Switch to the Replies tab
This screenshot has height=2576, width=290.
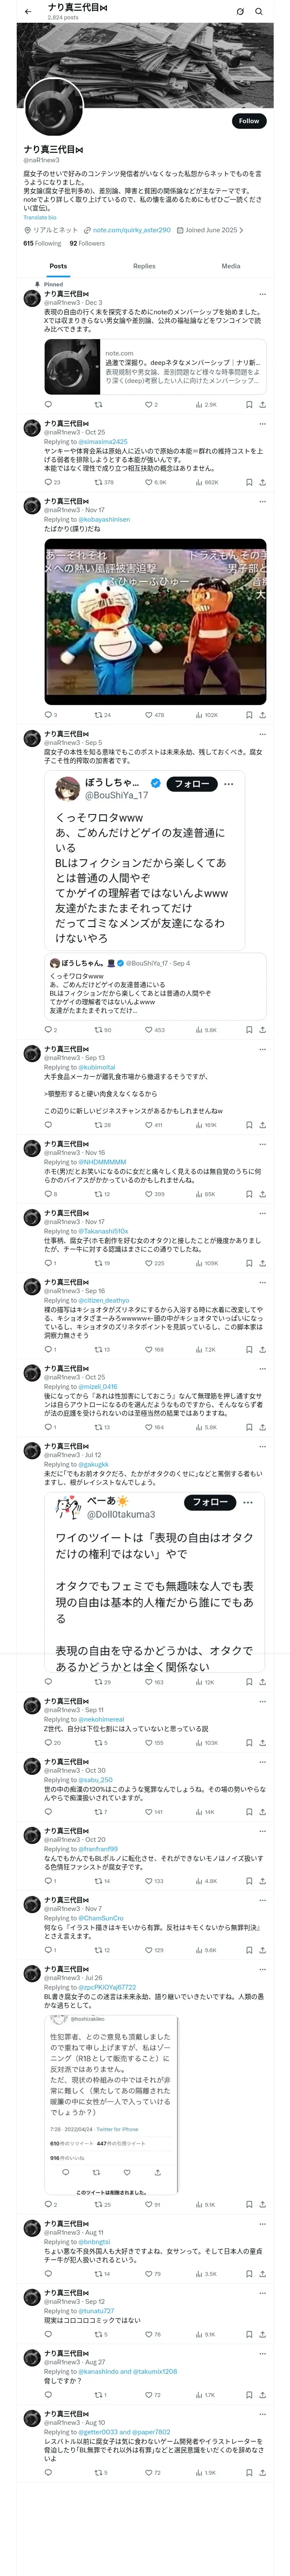click(144, 266)
